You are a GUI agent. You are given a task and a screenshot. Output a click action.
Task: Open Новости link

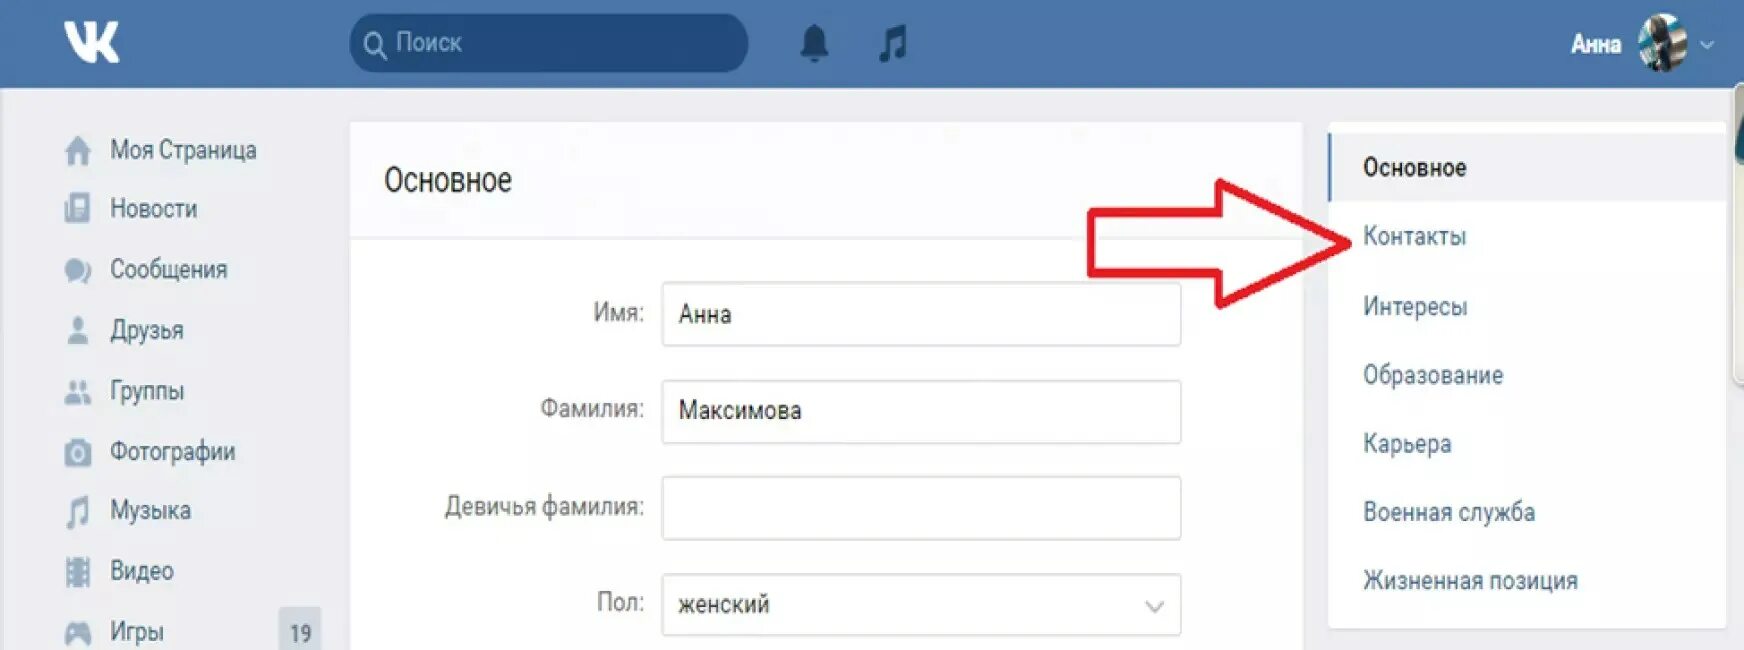pos(153,209)
